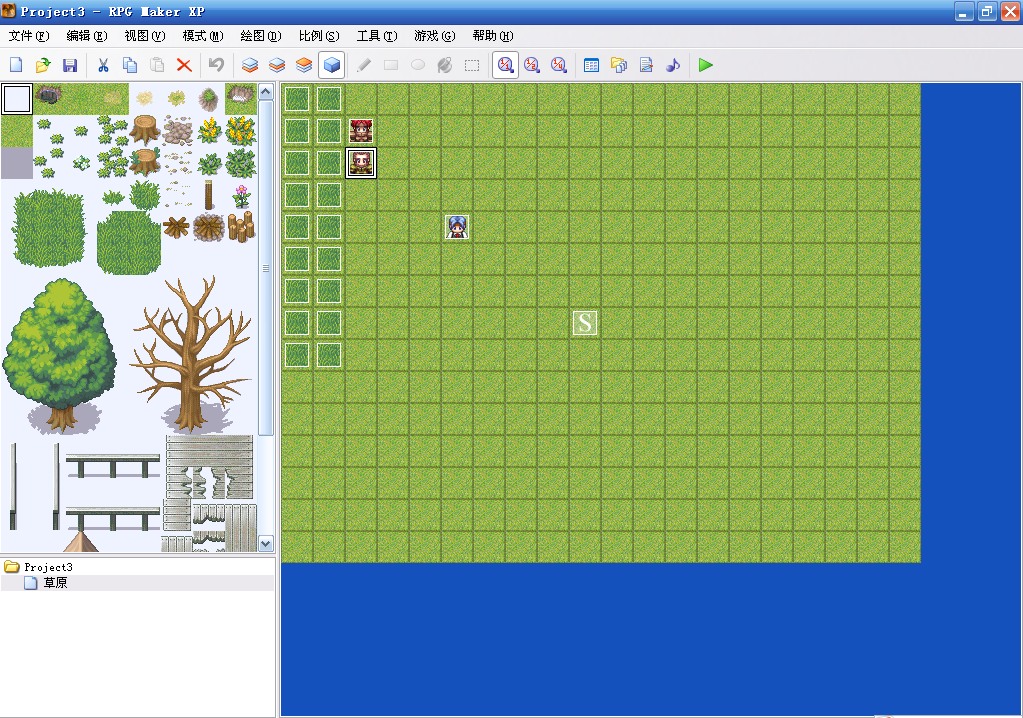This screenshot has width=1023, height=718.
Task: Open the Sound Test music note icon
Action: (x=673, y=65)
